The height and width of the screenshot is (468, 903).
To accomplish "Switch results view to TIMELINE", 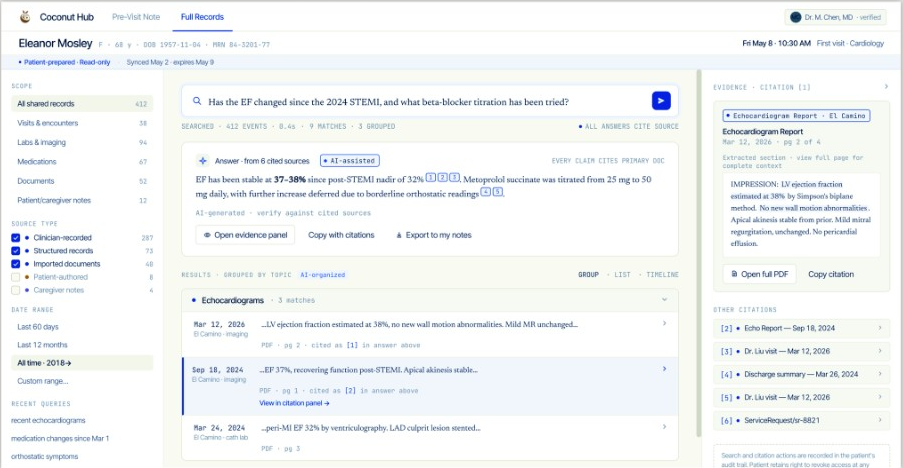I will (662, 275).
